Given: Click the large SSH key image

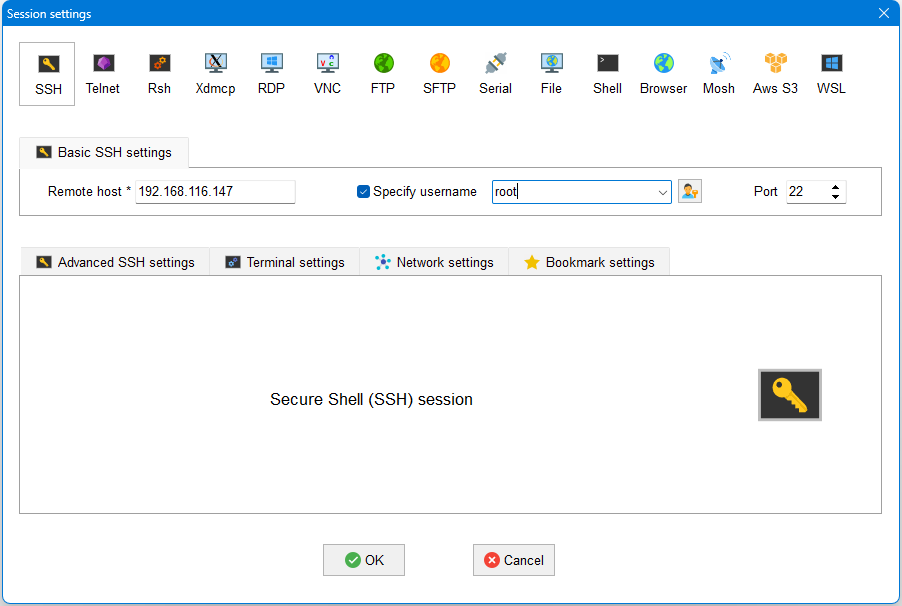Looking at the screenshot, I should tap(789, 395).
